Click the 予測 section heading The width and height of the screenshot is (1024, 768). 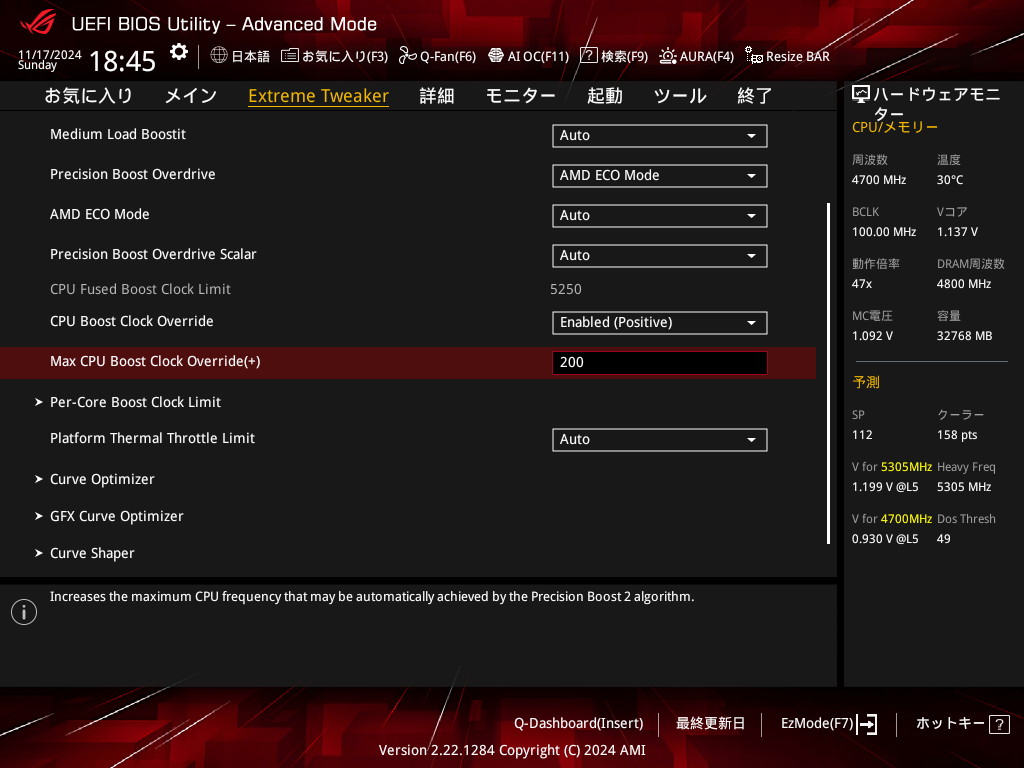click(866, 382)
